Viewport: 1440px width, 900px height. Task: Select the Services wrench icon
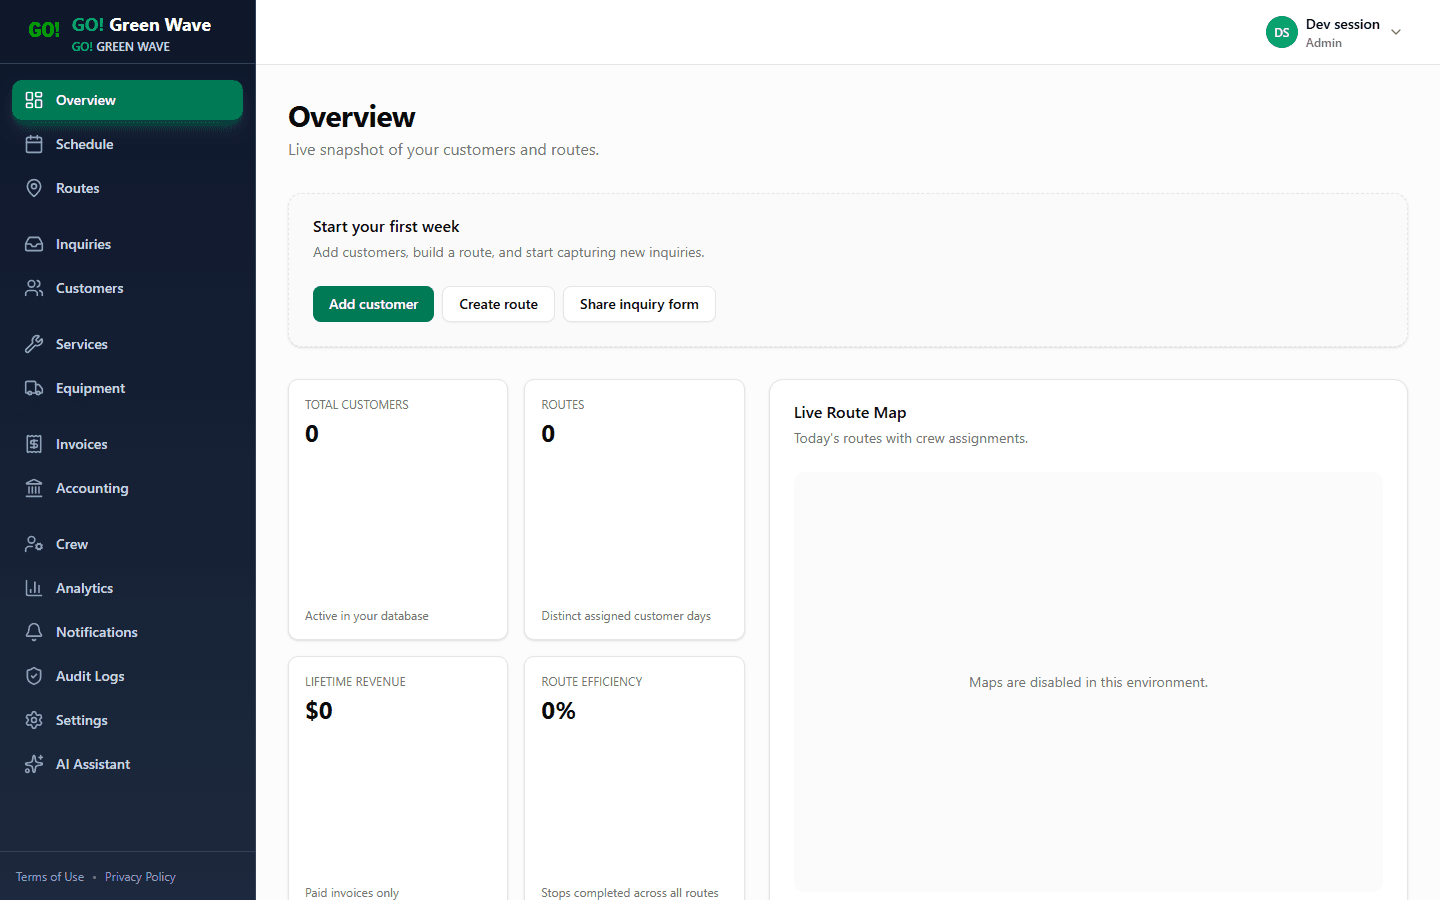click(x=34, y=343)
